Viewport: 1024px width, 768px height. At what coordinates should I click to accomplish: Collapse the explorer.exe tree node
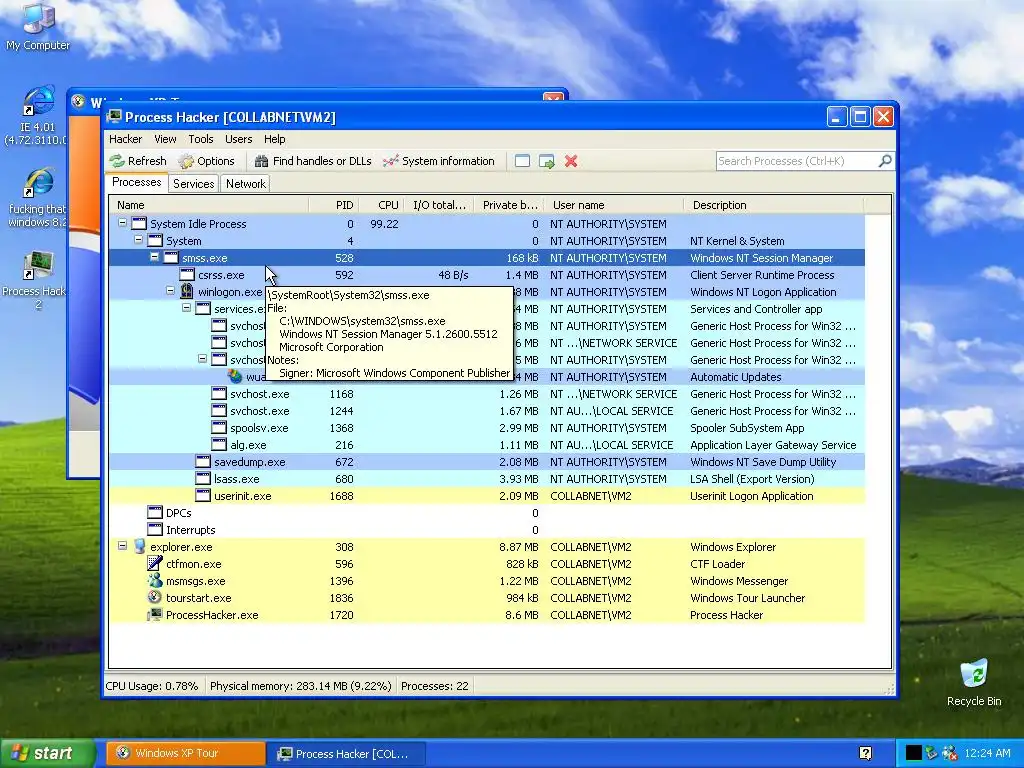(x=122, y=545)
